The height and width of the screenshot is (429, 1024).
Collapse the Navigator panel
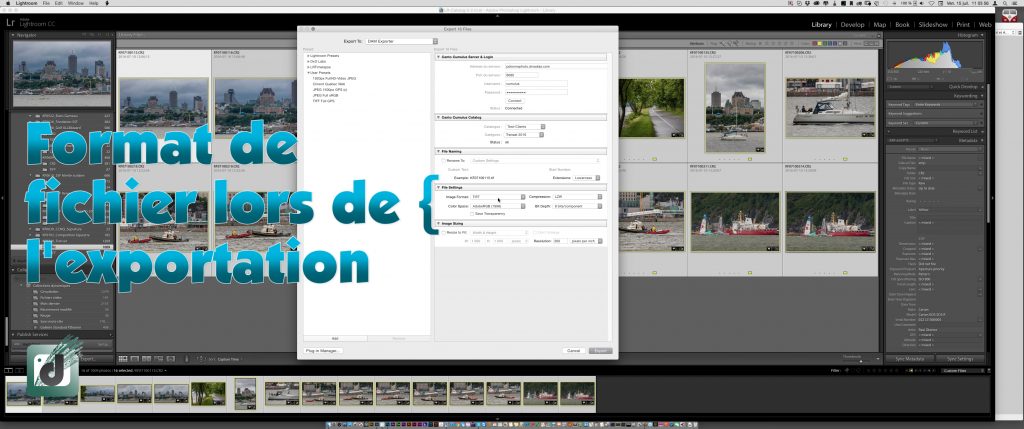pos(26,35)
